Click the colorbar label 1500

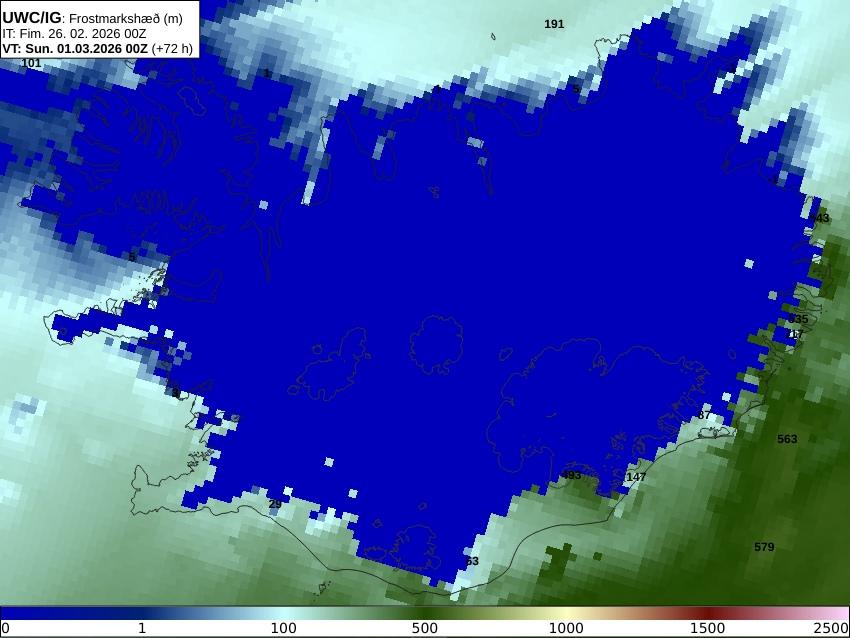coord(707,629)
